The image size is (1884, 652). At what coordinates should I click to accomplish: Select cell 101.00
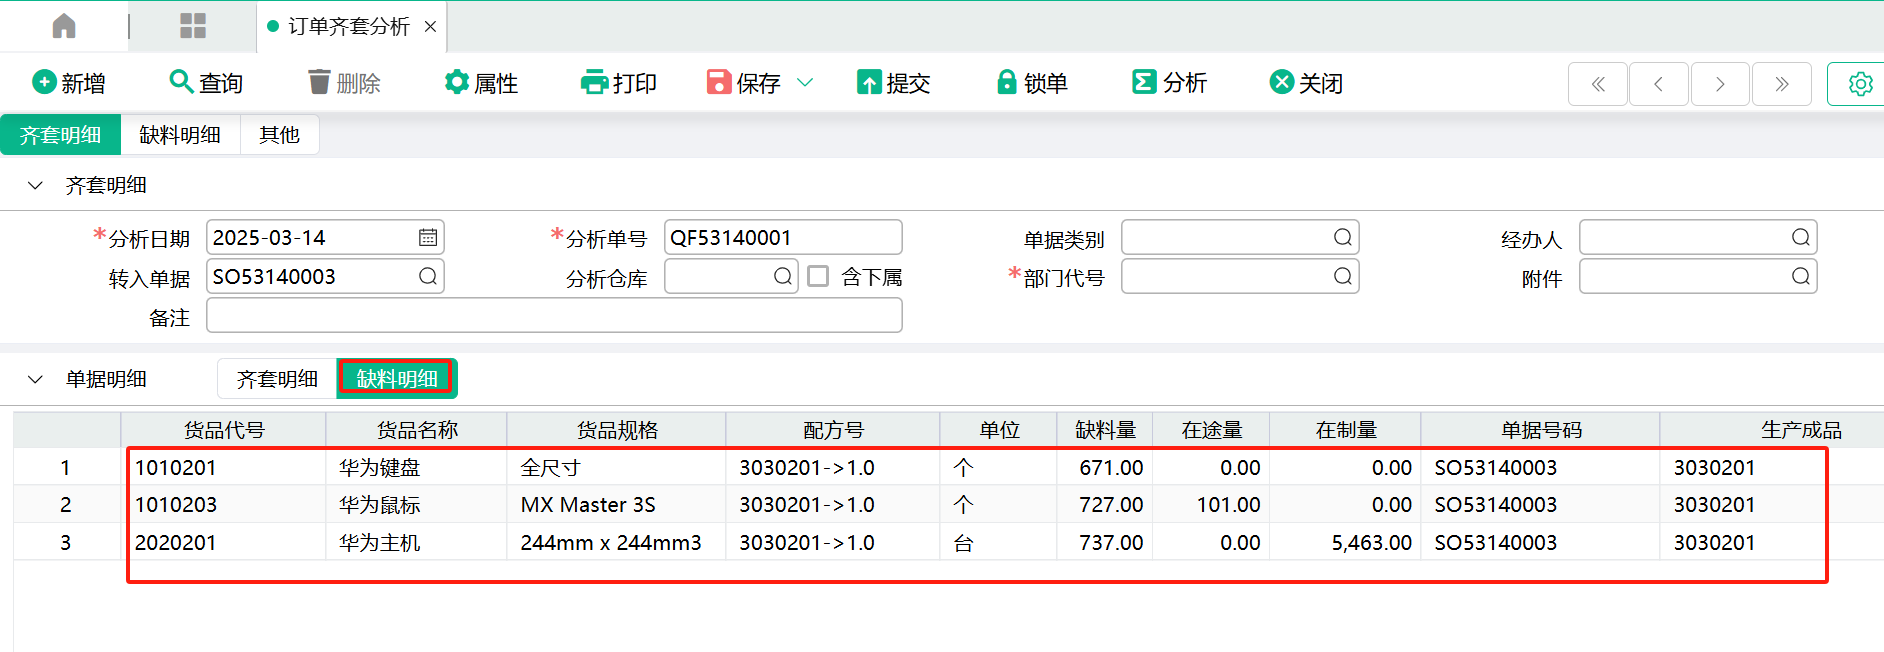(1211, 505)
